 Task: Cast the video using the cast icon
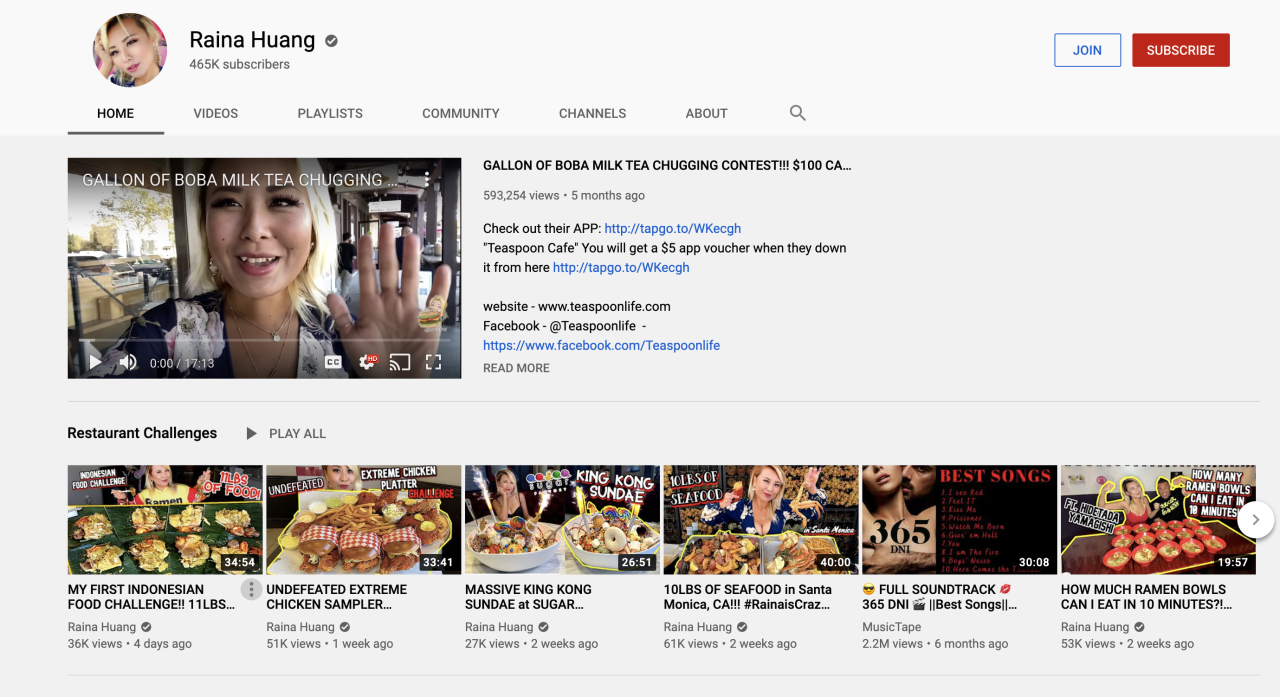point(400,362)
